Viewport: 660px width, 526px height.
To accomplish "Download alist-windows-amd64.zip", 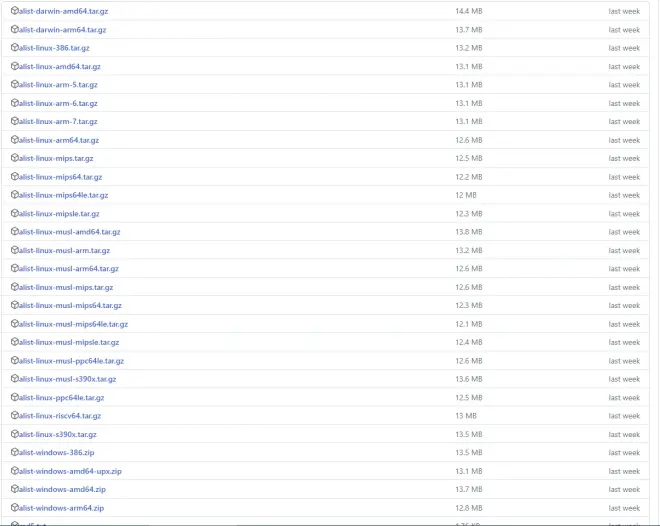I will click(62, 489).
